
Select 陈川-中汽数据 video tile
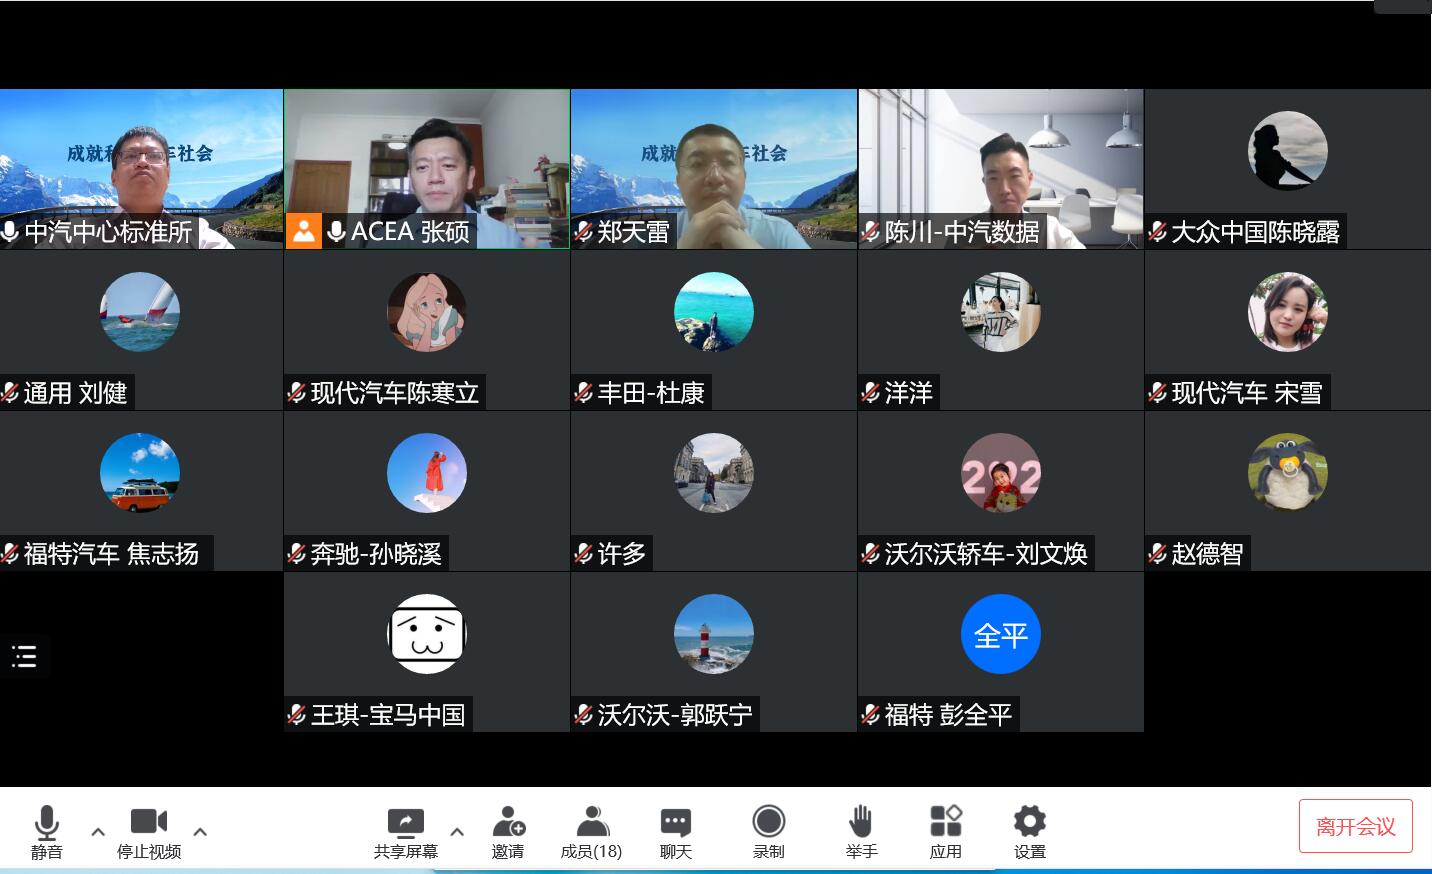[1000, 160]
